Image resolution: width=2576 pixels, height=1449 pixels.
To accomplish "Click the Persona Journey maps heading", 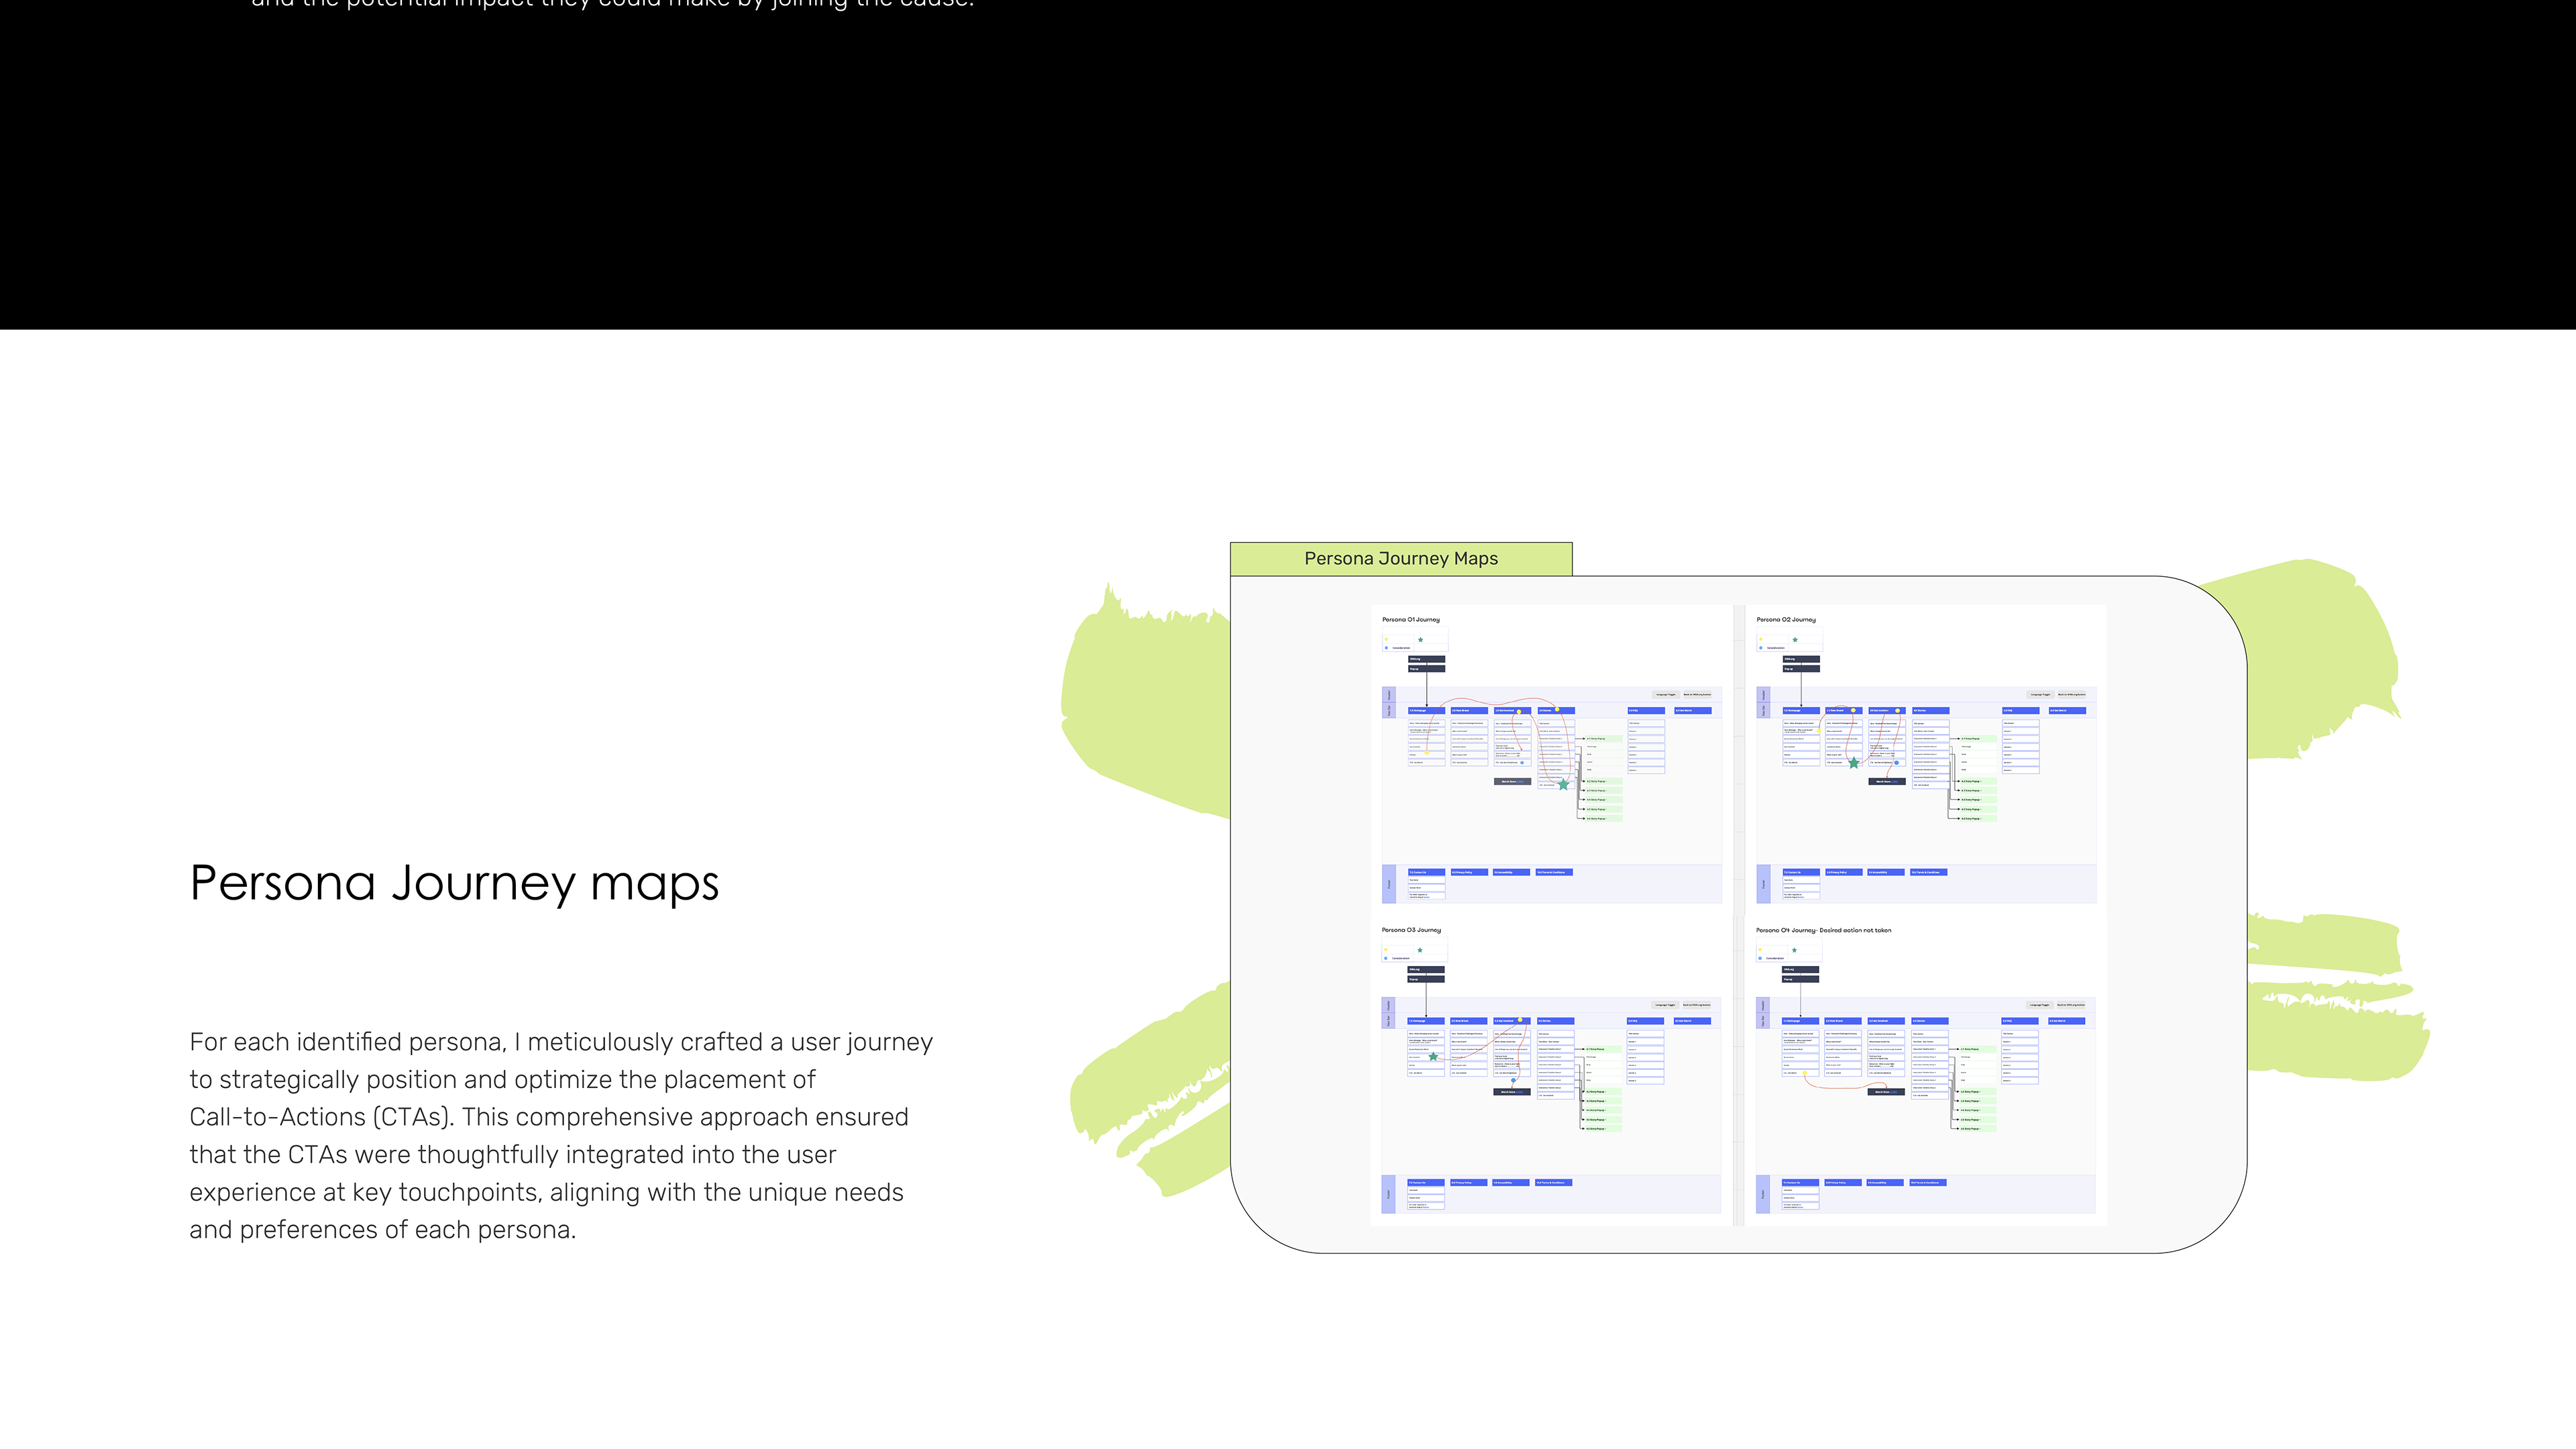I will [x=454, y=883].
